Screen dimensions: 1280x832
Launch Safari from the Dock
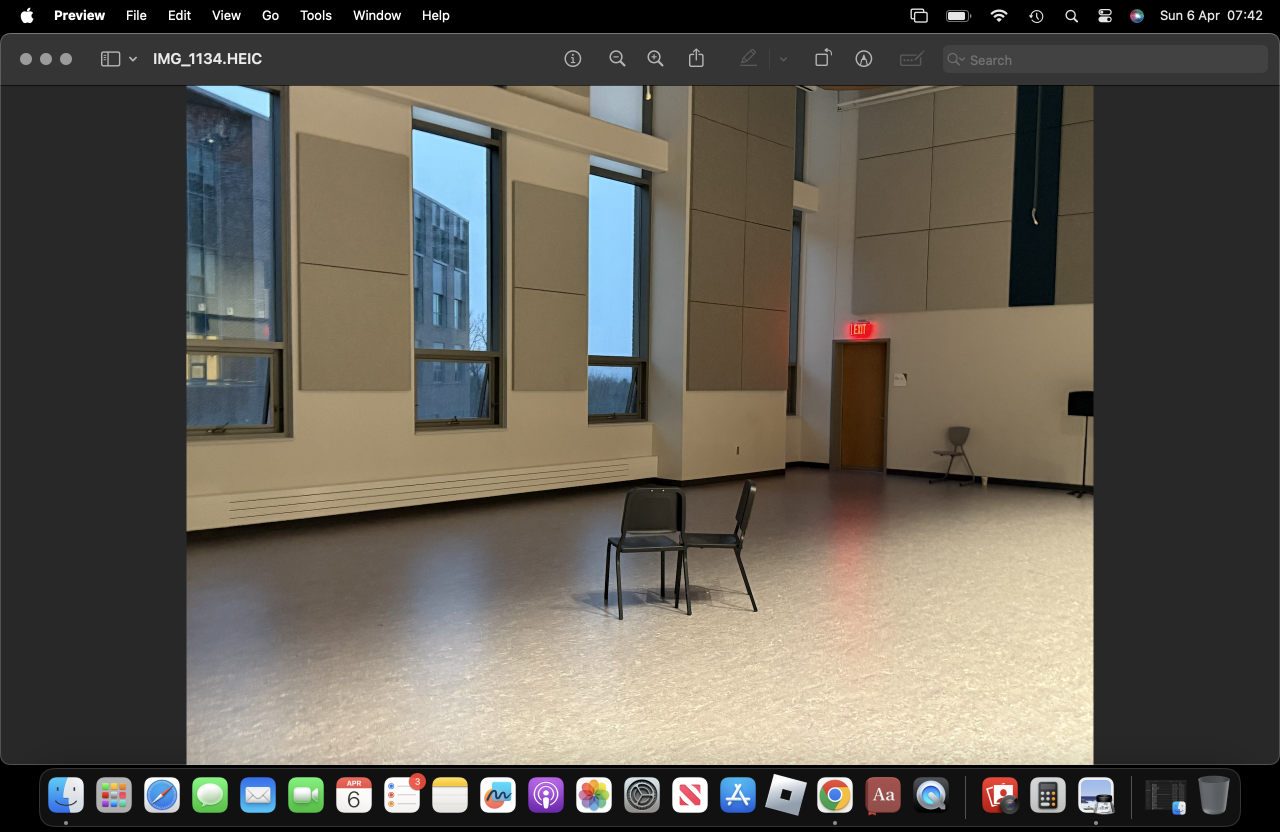pos(162,795)
